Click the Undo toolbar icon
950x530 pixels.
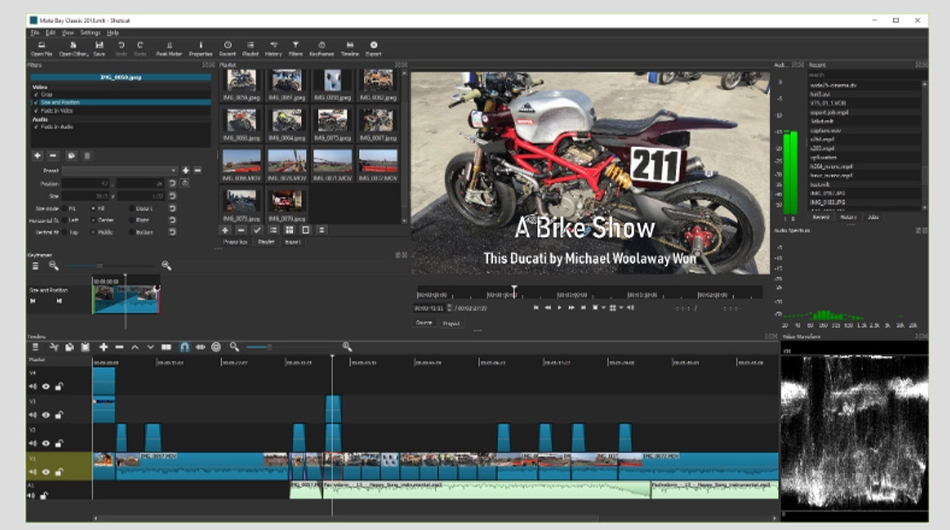(x=121, y=48)
